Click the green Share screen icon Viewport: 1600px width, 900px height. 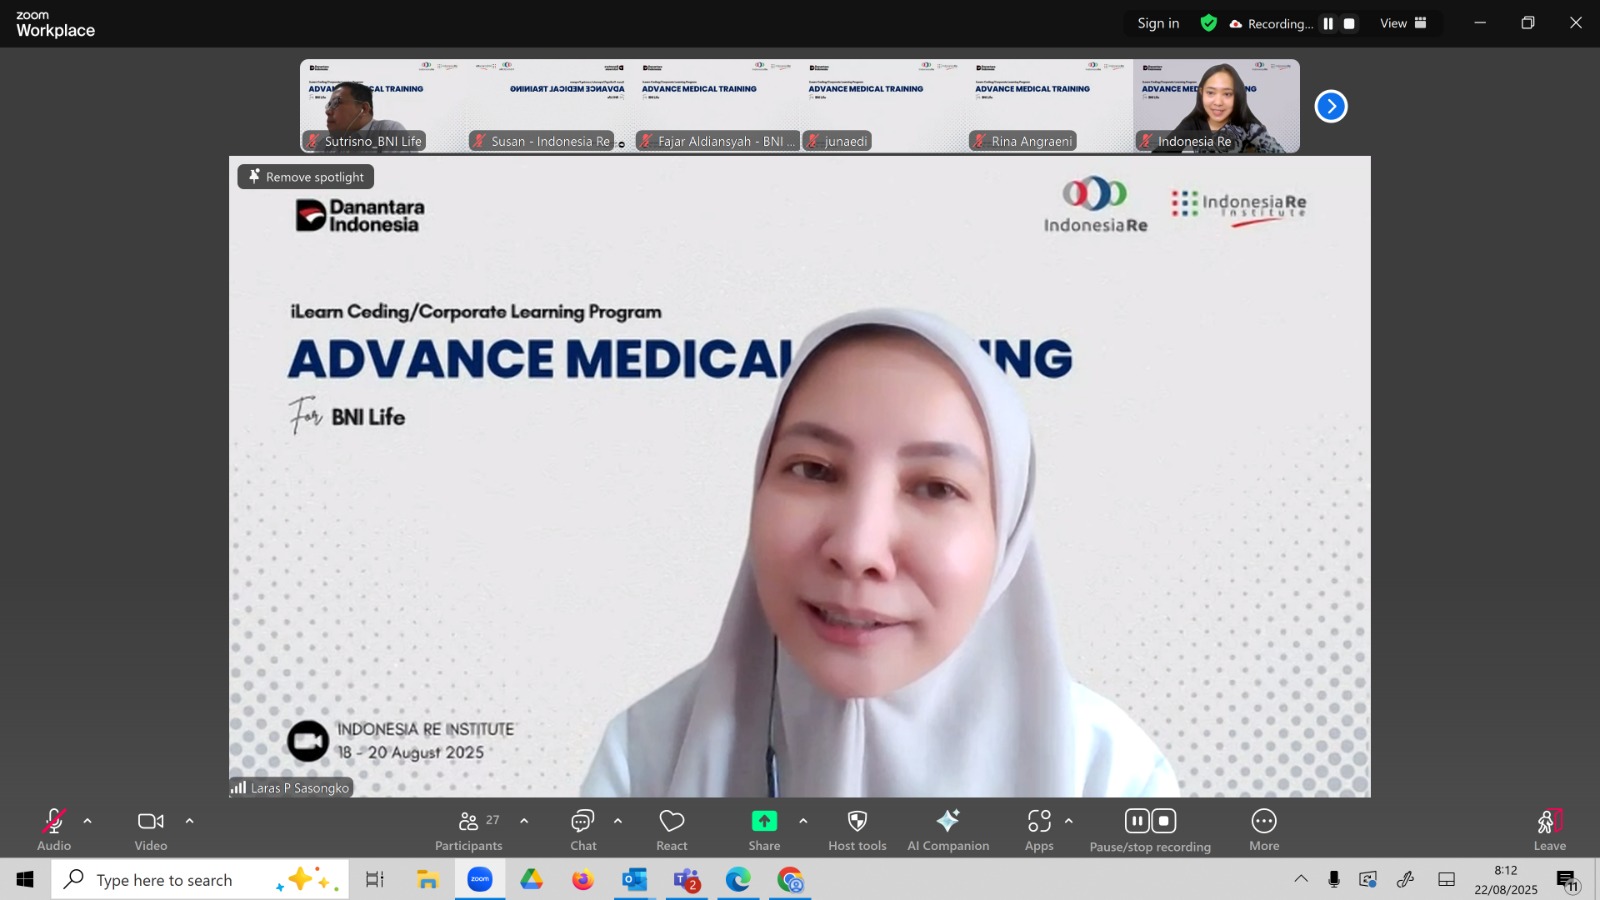[x=764, y=821]
